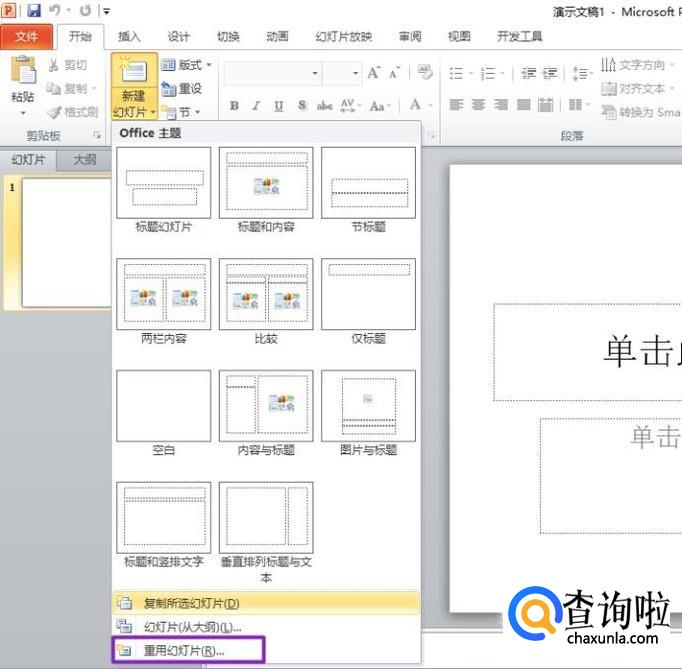Screen dimensions: 682x669
Task: Choose Reuse Slides (重用幻灯片) menu entry
Action: click(187, 650)
